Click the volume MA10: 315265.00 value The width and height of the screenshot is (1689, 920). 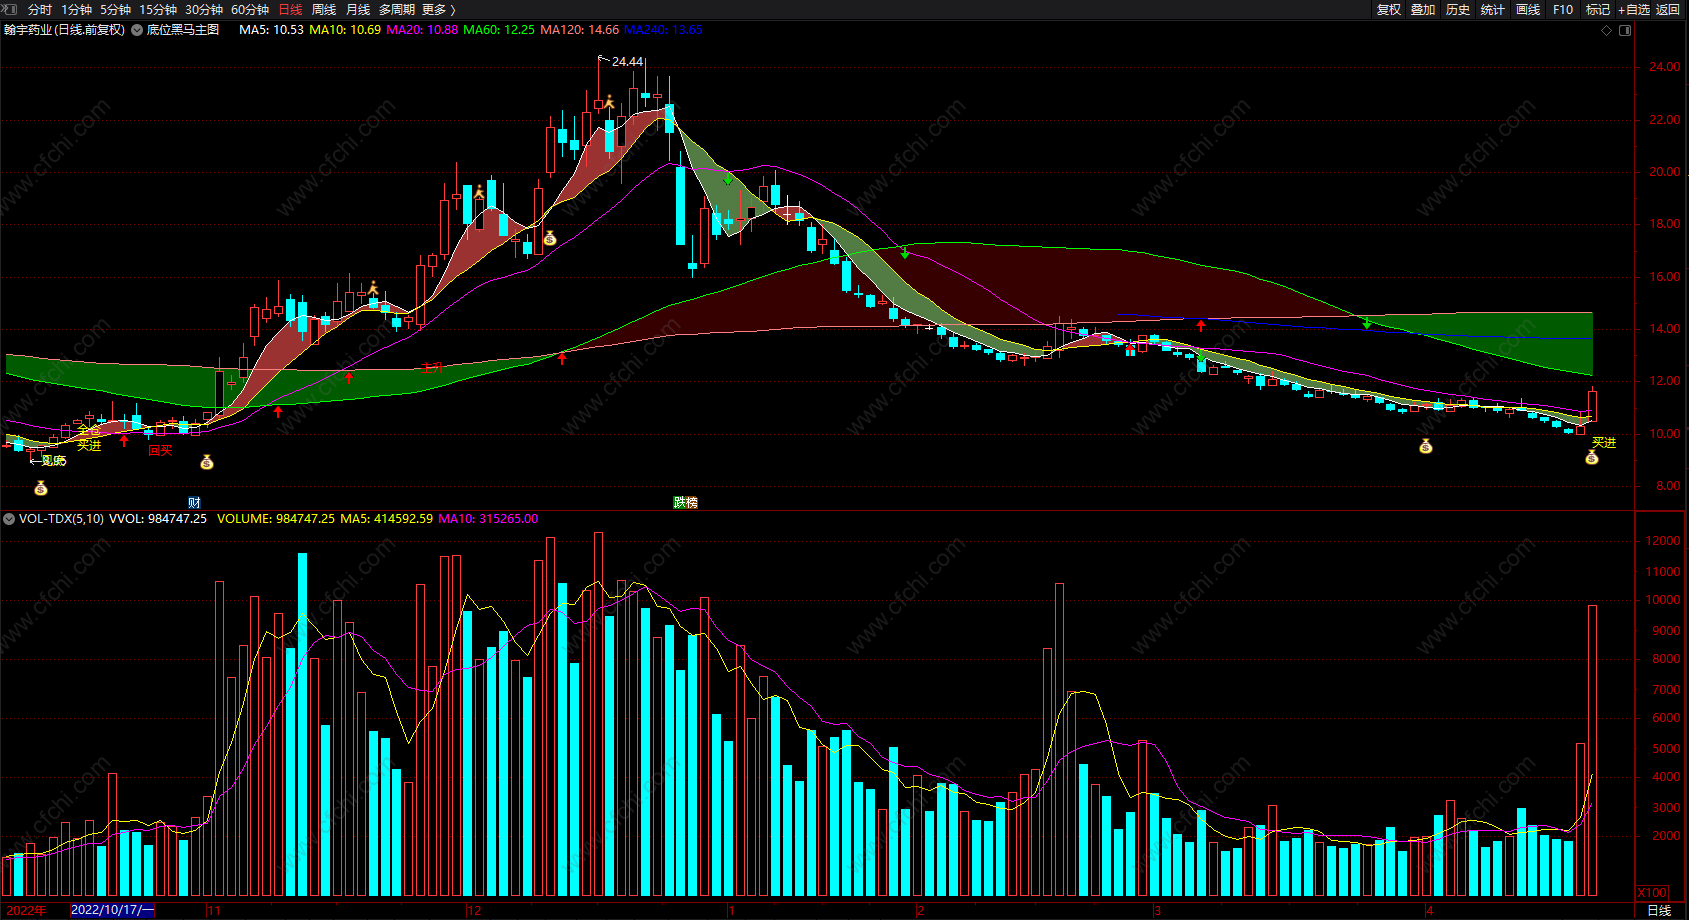[488, 518]
